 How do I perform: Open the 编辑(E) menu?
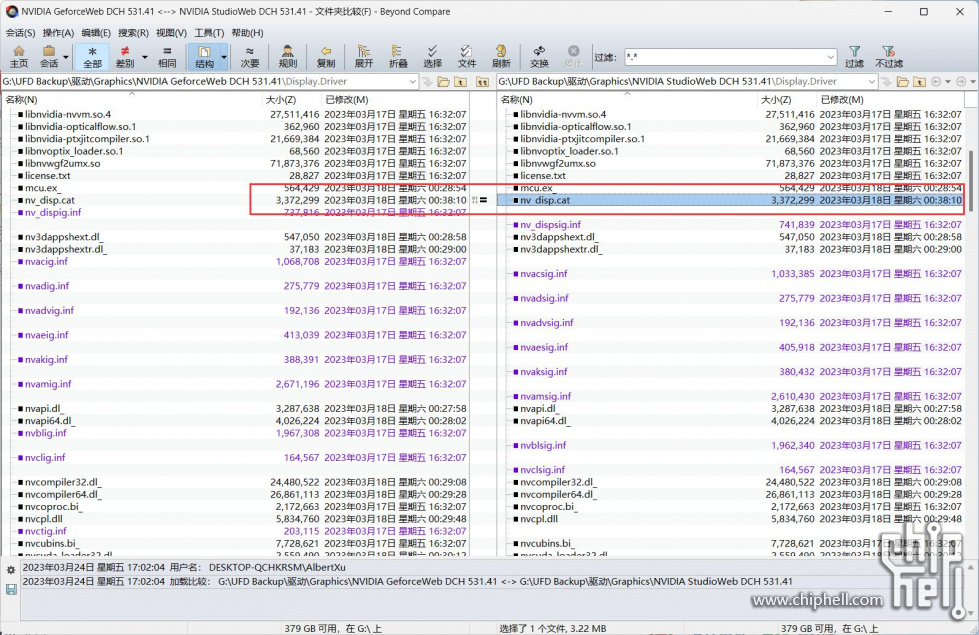(96, 33)
